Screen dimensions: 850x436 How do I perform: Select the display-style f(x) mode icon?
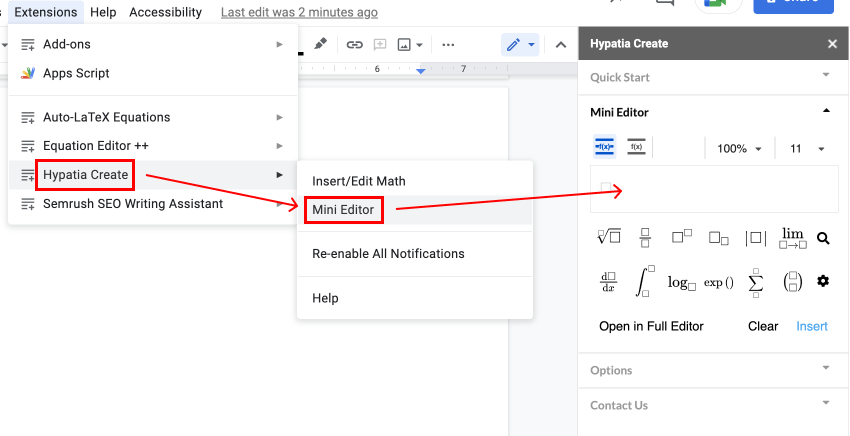[604, 147]
